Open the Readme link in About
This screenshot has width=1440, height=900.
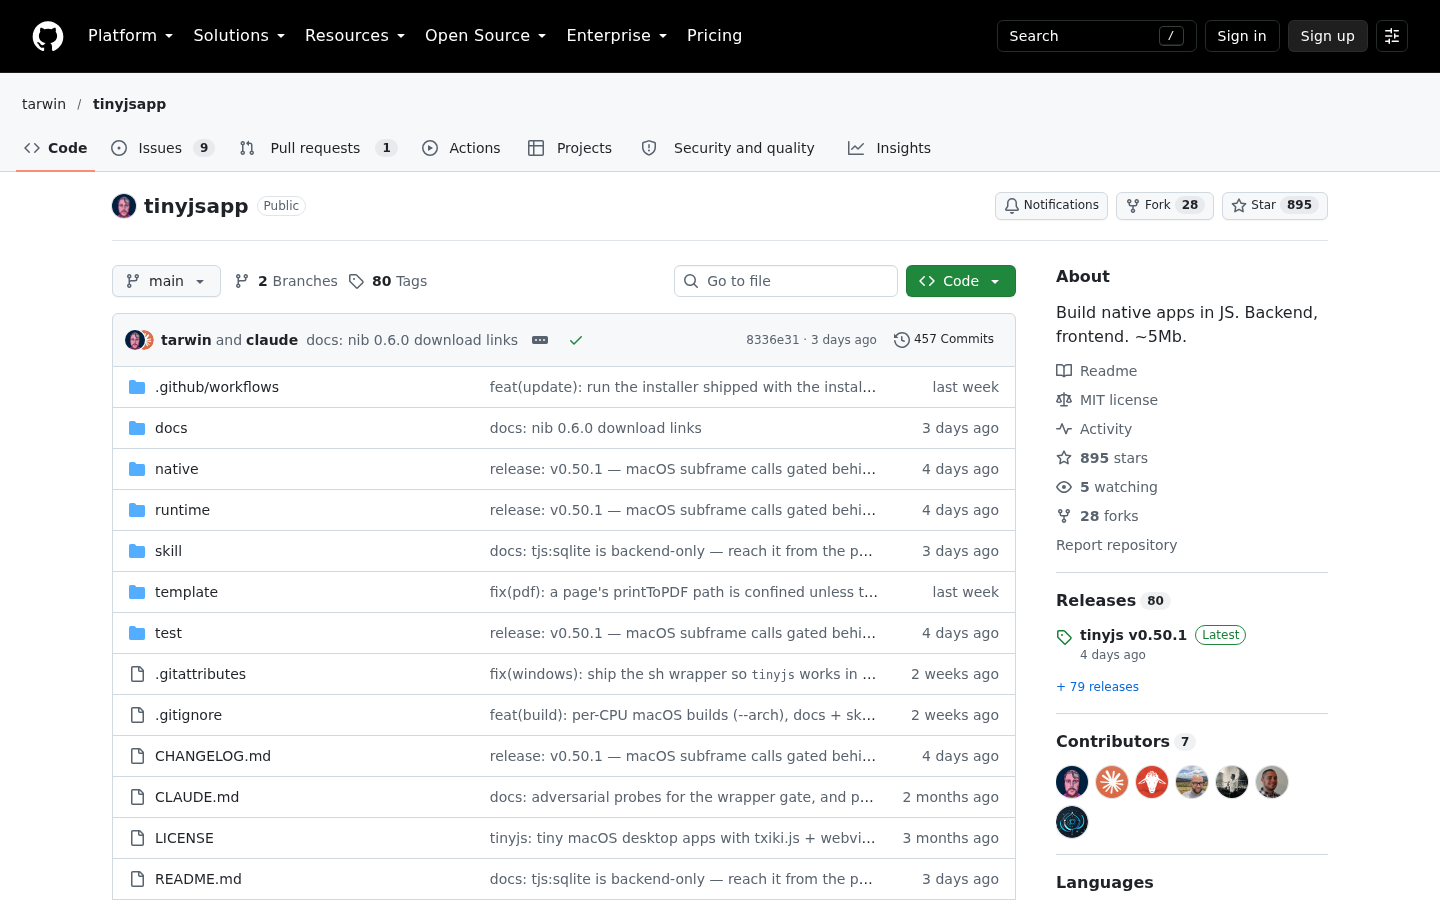pyautogui.click(x=1097, y=371)
